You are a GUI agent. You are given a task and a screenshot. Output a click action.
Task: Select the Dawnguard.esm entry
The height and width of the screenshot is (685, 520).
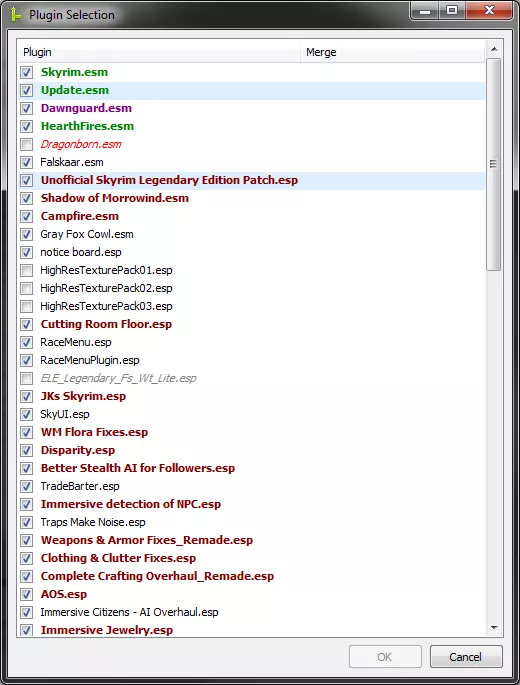86,108
